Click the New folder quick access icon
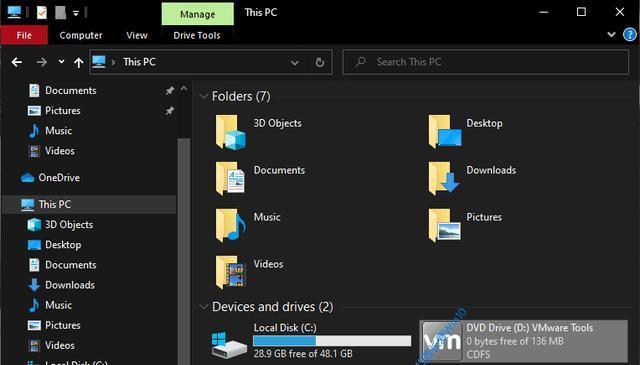Image resolution: width=640 pixels, height=365 pixels. point(60,13)
